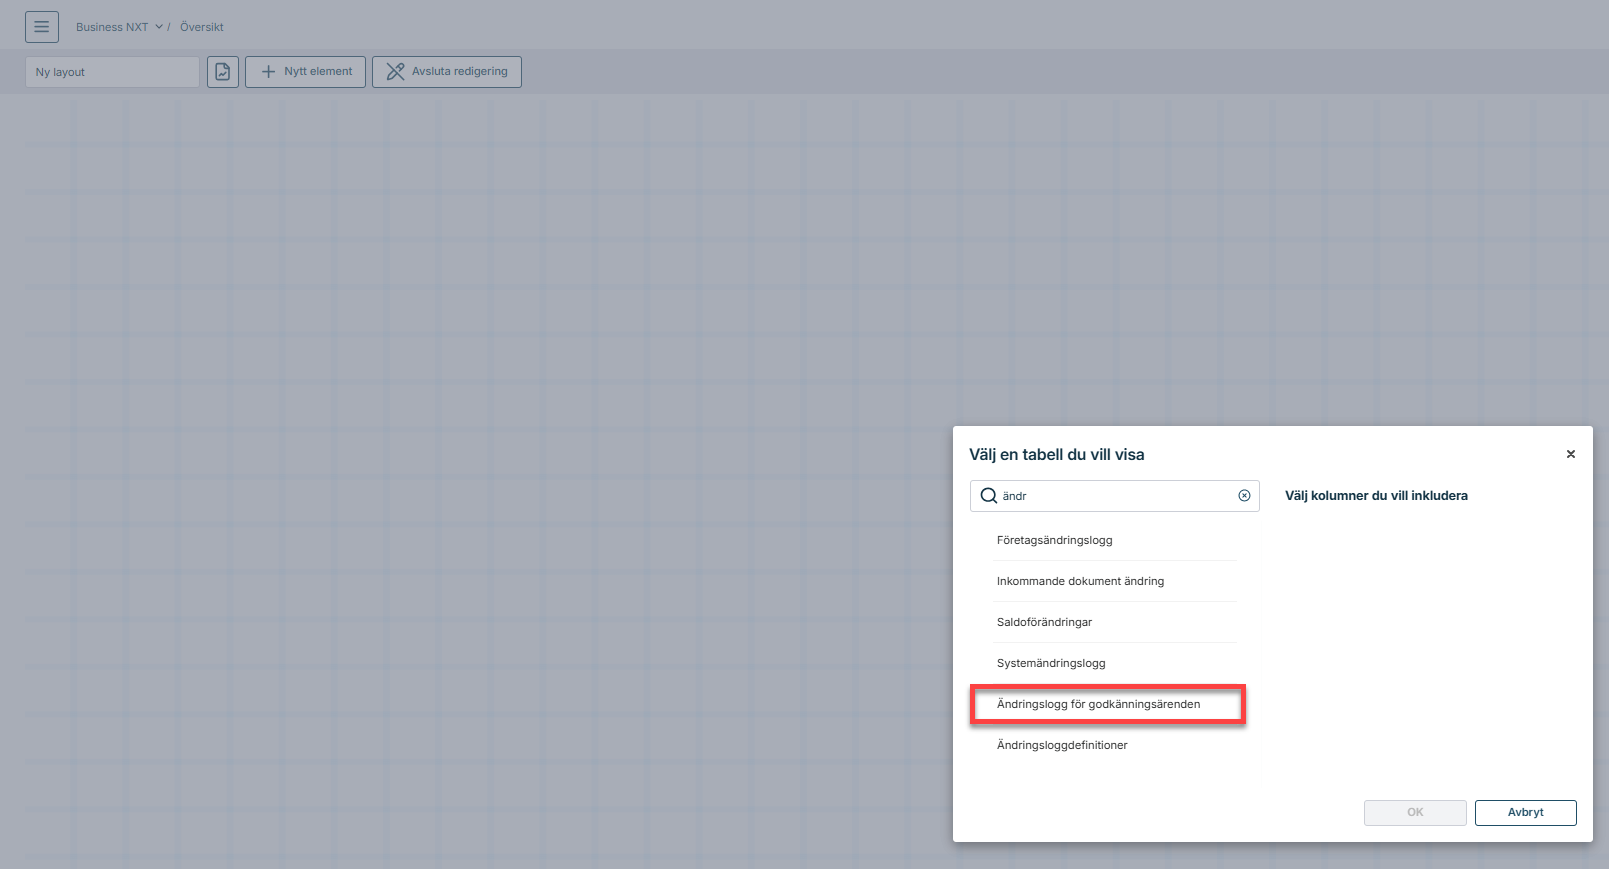
Task: Open the hamburger navigation menu
Action: click(x=42, y=27)
